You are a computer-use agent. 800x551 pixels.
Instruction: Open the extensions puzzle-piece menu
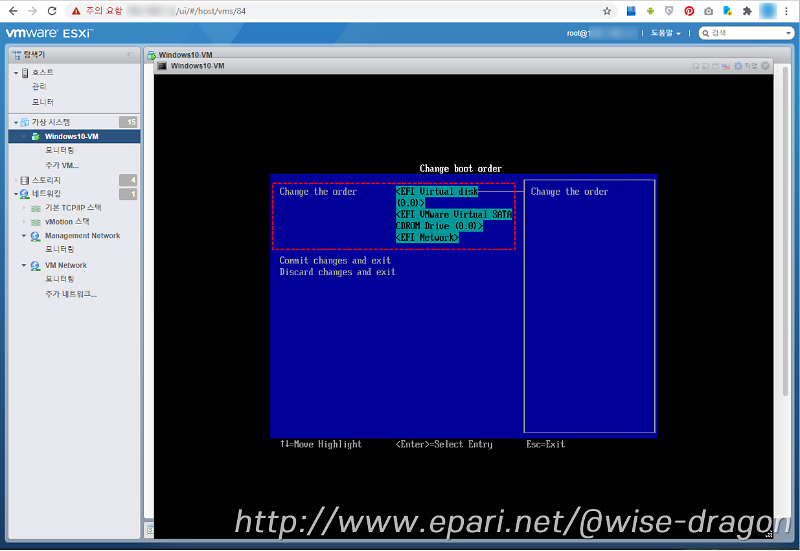click(x=747, y=11)
